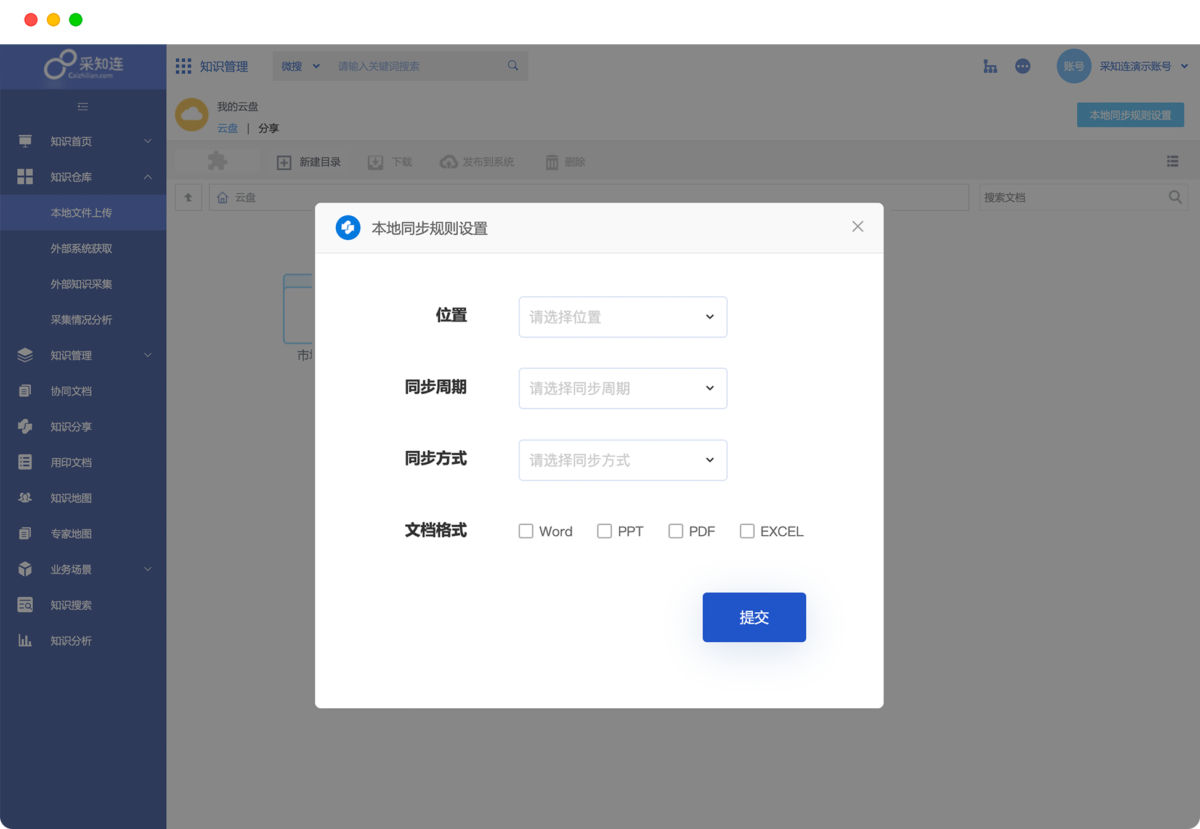1200x829 pixels.
Task: Expand the sidebar 知识管理 chevron
Action: point(148,355)
